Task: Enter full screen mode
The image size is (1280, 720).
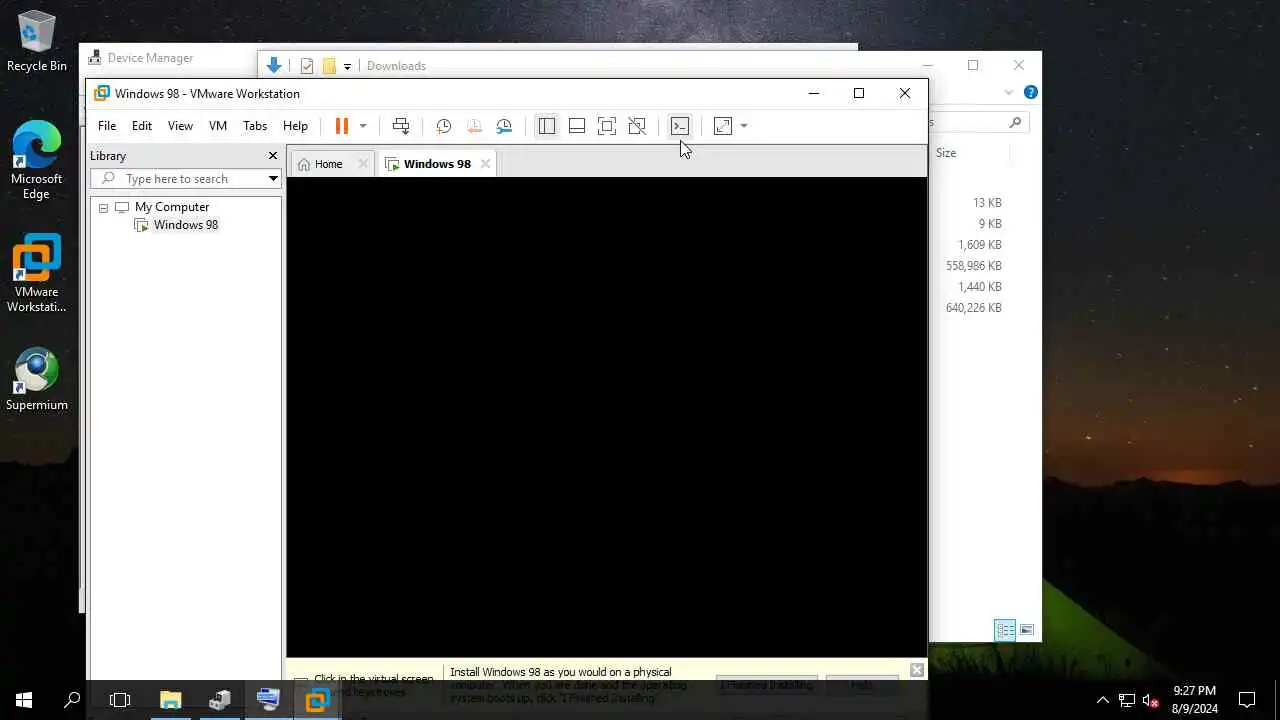Action: click(x=607, y=126)
